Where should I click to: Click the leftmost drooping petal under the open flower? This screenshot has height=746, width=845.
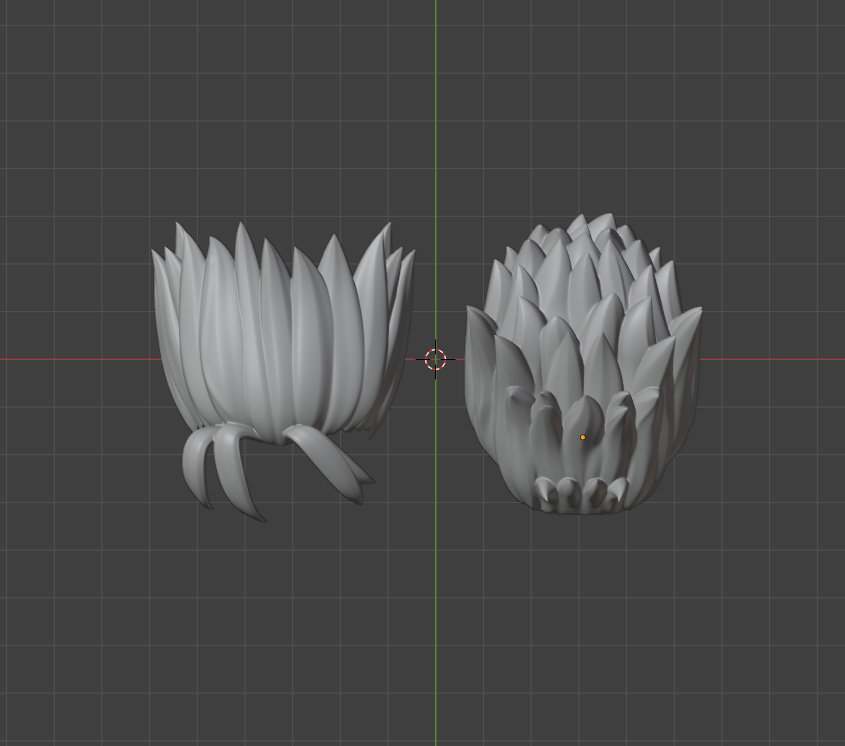pos(197,470)
